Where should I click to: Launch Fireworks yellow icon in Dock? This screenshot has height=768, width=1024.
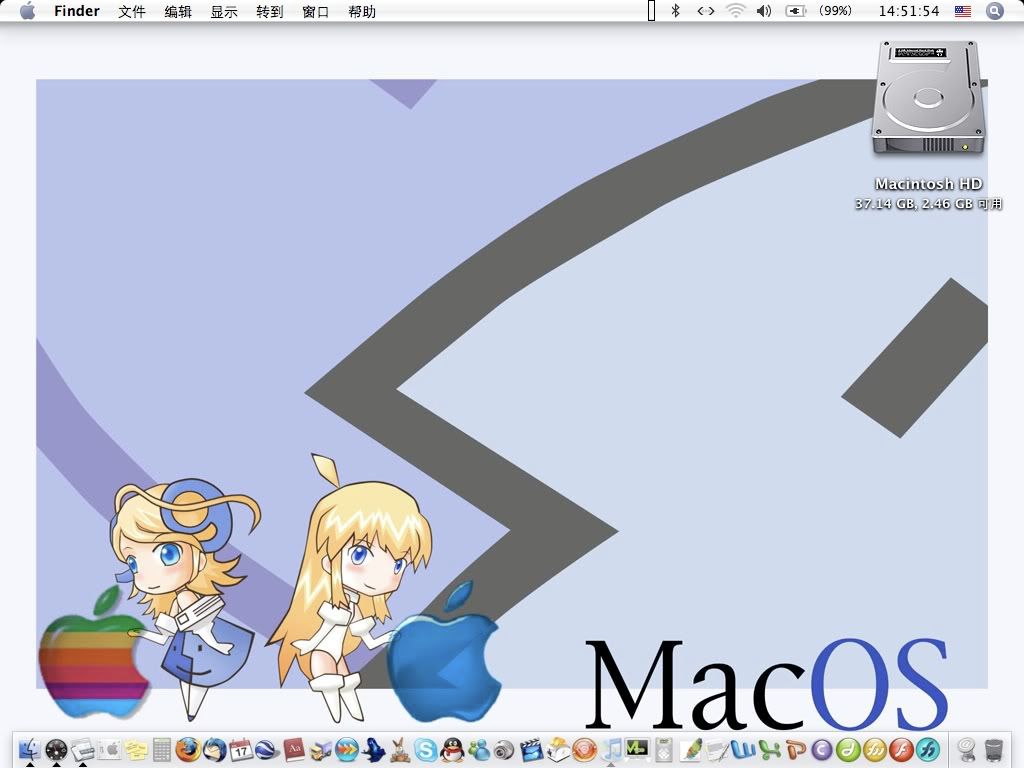(x=876, y=748)
